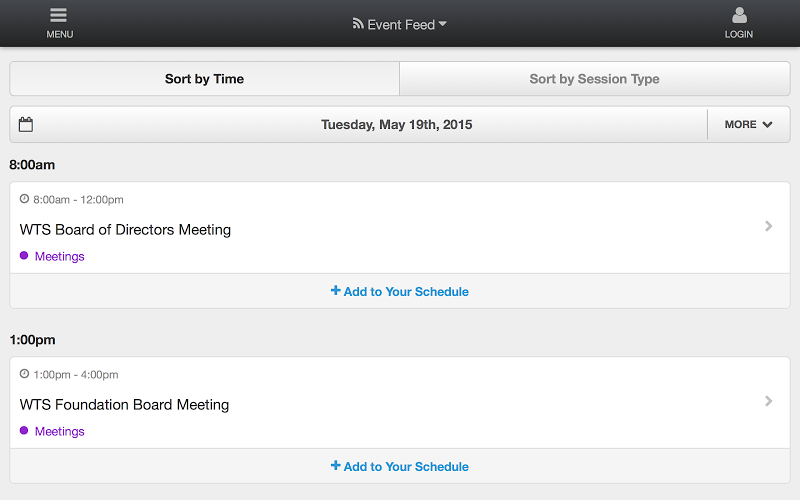
Task: Click the clock icon beside 1:00pm - 4:00pm
Action: (x=25, y=374)
